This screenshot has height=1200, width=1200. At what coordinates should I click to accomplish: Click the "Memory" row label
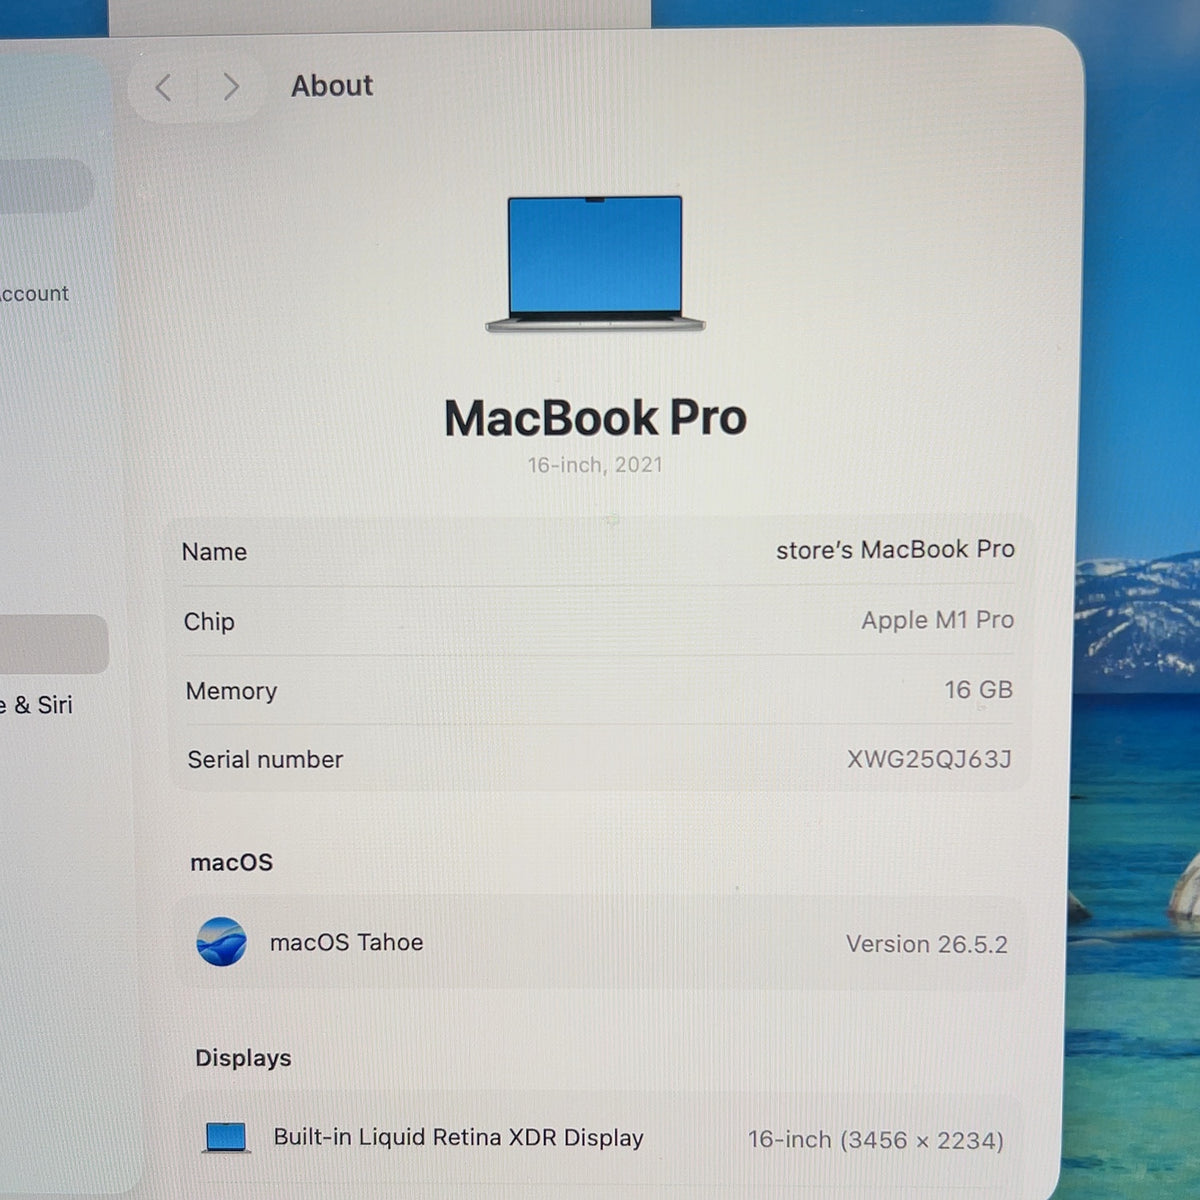[x=231, y=691]
